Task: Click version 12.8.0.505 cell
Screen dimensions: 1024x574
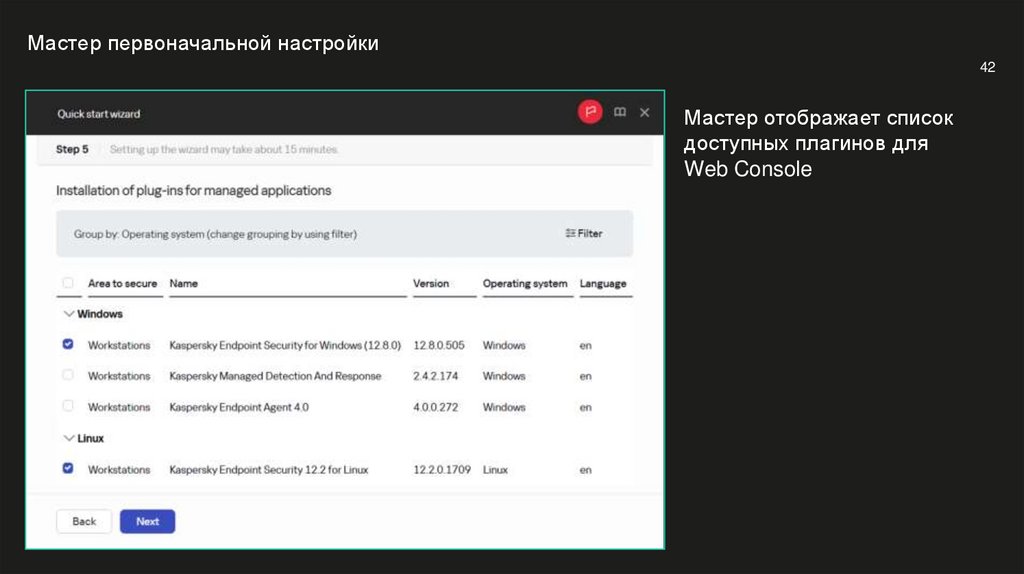Action: (439, 345)
